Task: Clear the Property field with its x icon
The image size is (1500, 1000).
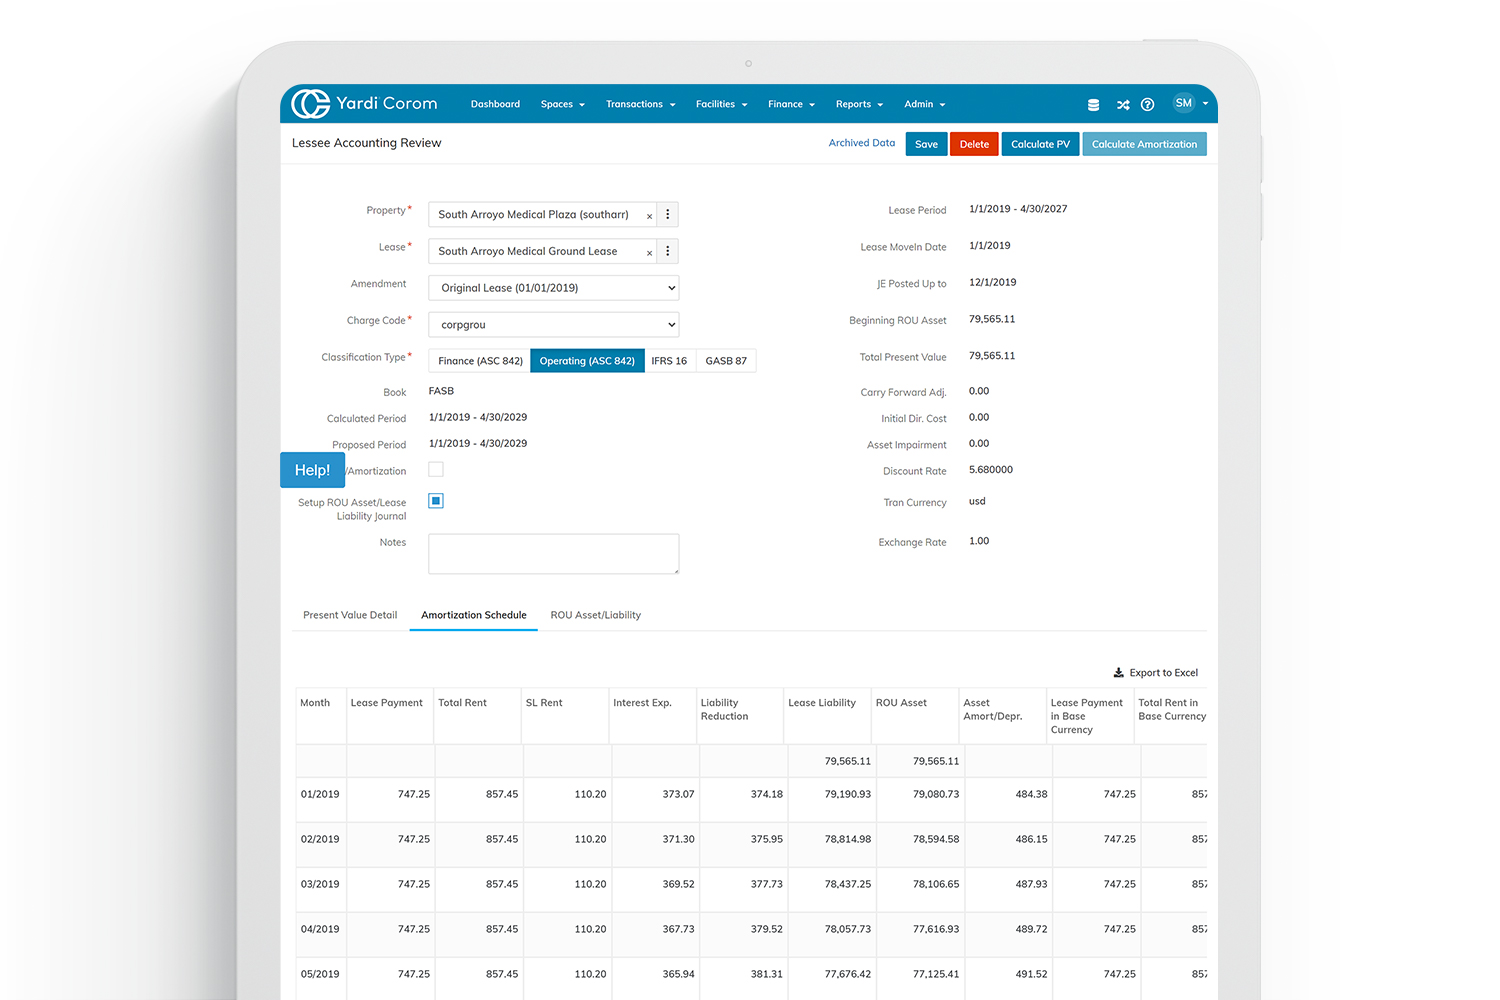Action: click(x=649, y=216)
